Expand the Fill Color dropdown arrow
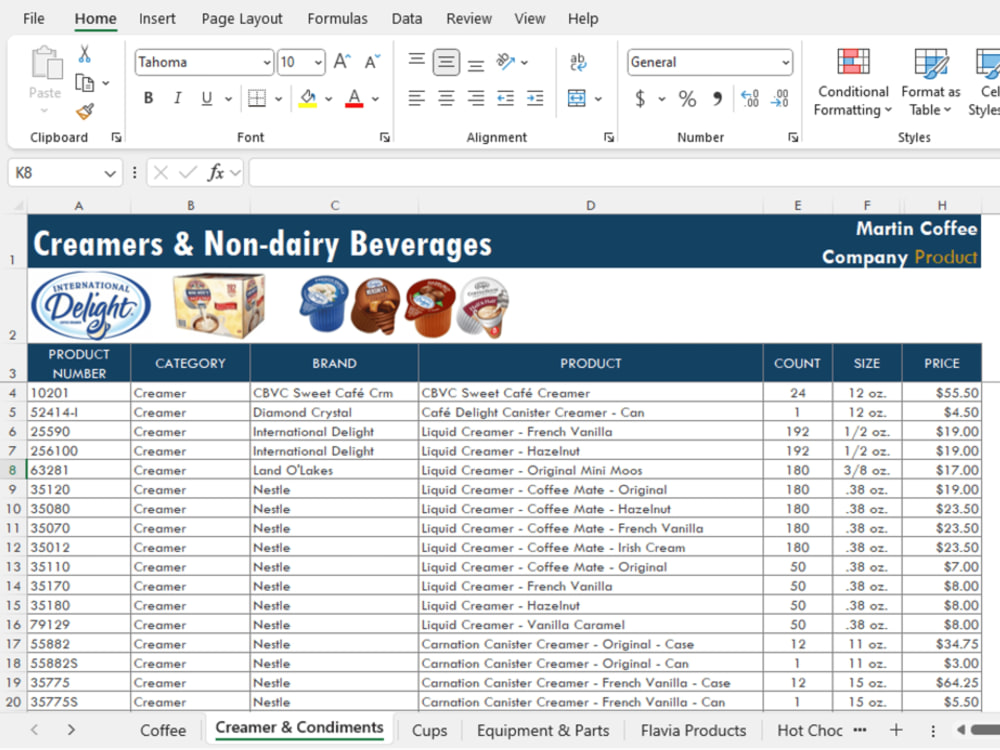 pyautogui.click(x=329, y=99)
